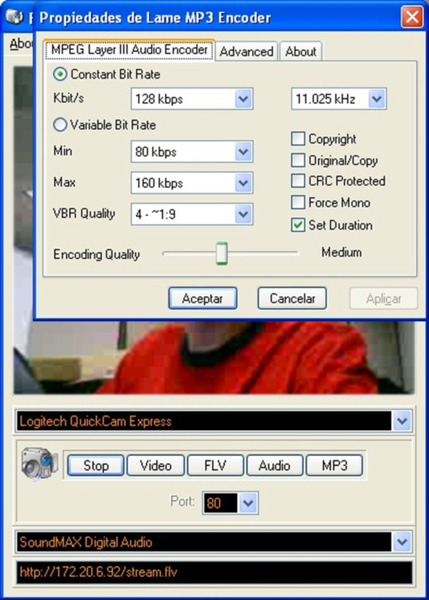Click the Encoding Quality slider handle
The height and width of the screenshot is (600, 429).
point(222,253)
